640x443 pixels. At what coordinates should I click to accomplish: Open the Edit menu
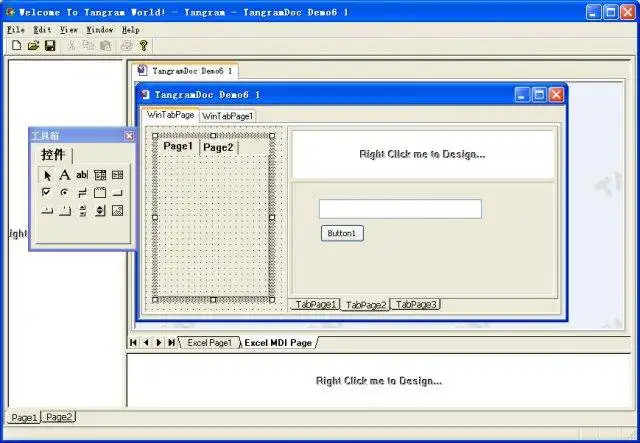tap(42, 30)
